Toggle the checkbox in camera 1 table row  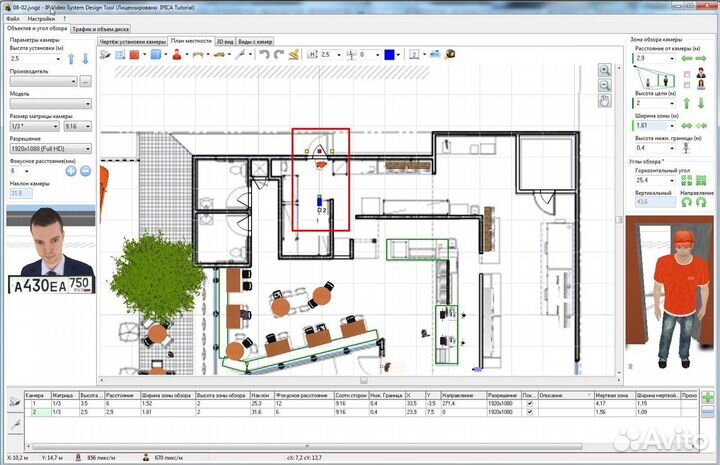click(x=529, y=403)
